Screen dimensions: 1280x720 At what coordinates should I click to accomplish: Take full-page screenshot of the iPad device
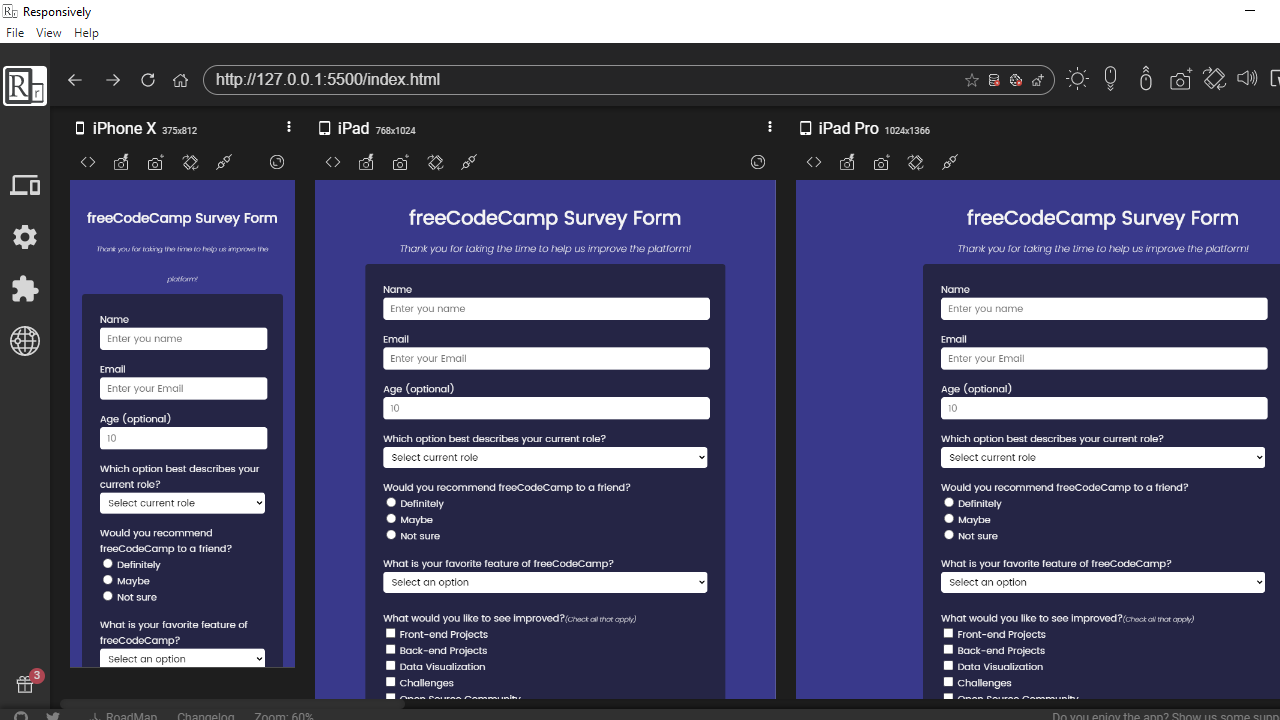[400, 162]
